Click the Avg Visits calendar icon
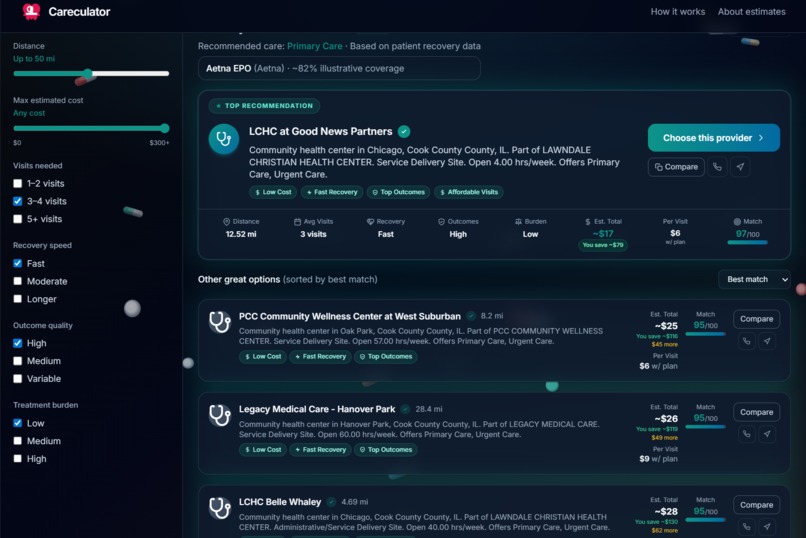The image size is (806, 538). tap(297, 221)
